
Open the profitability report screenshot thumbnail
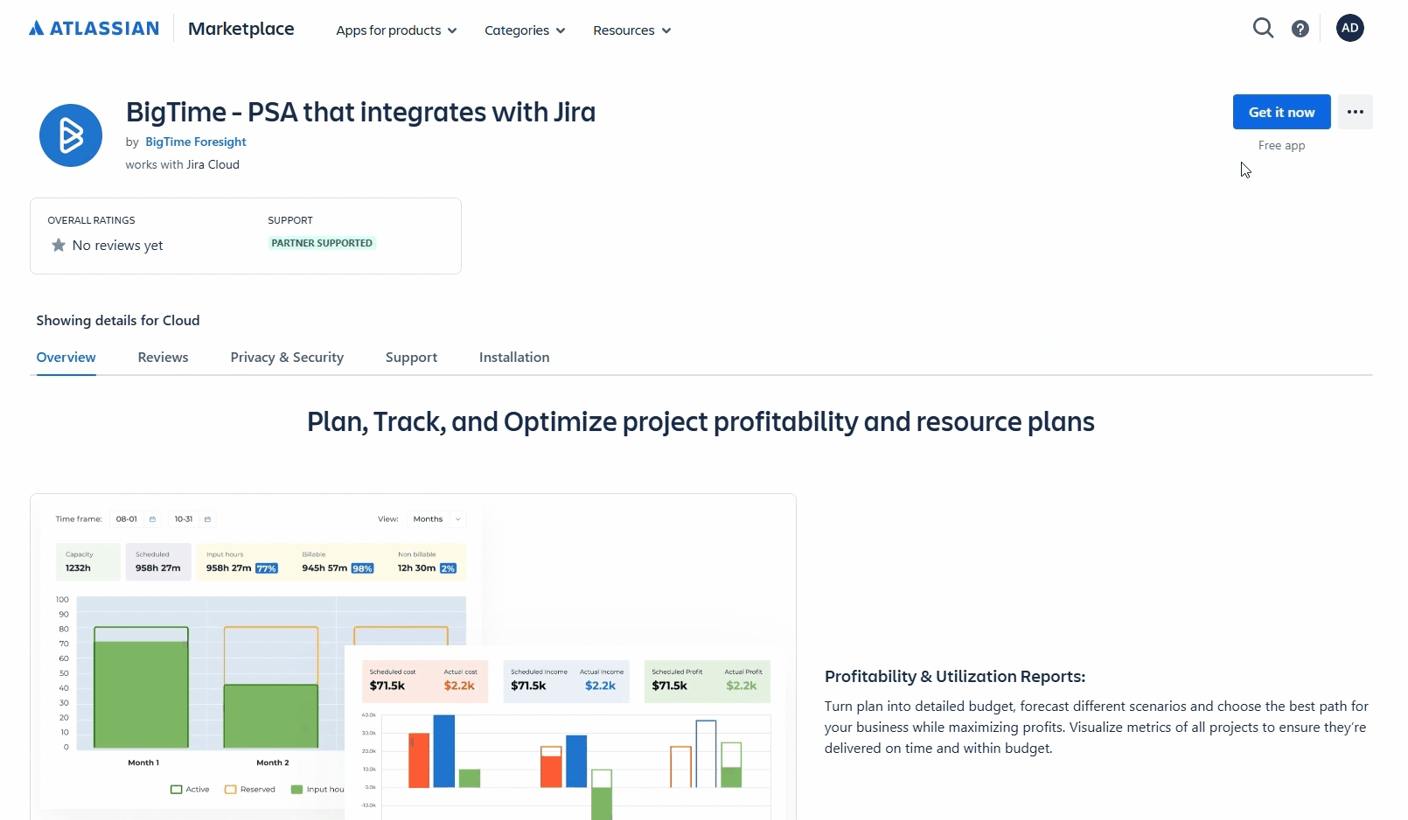(x=413, y=657)
